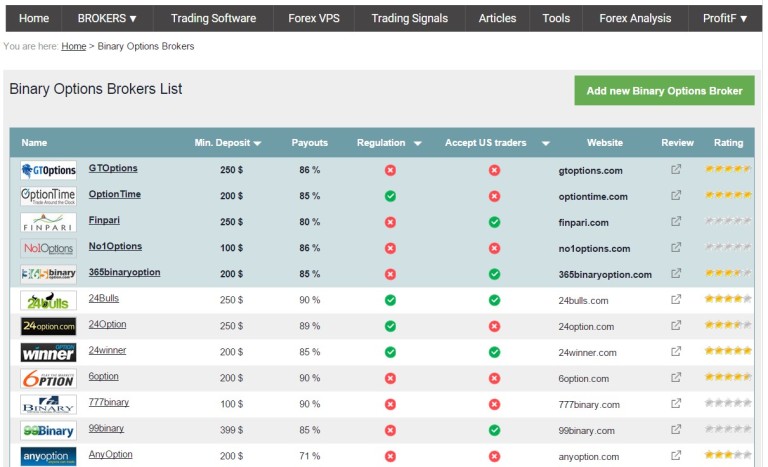Expand the Accept US traders filter arrow
Image resolution: width=768 pixels, height=467 pixels.
[546, 143]
